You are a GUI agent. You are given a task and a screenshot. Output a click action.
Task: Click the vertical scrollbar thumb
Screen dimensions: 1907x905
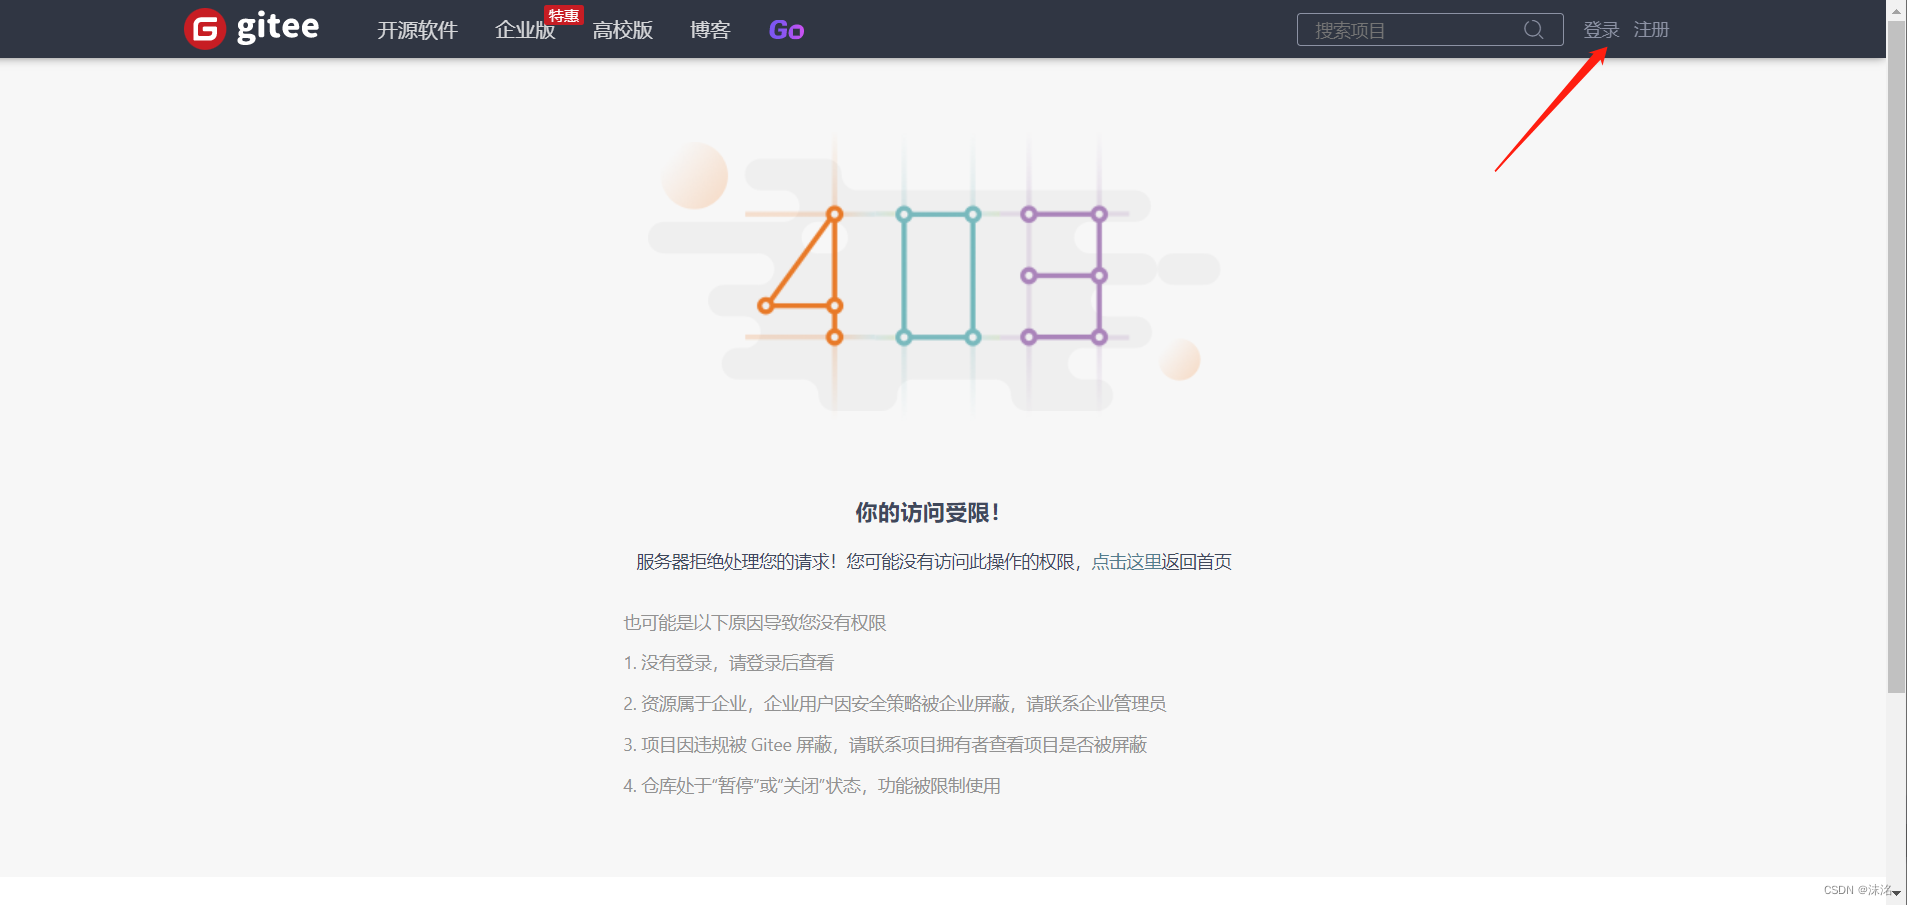tap(1896, 357)
